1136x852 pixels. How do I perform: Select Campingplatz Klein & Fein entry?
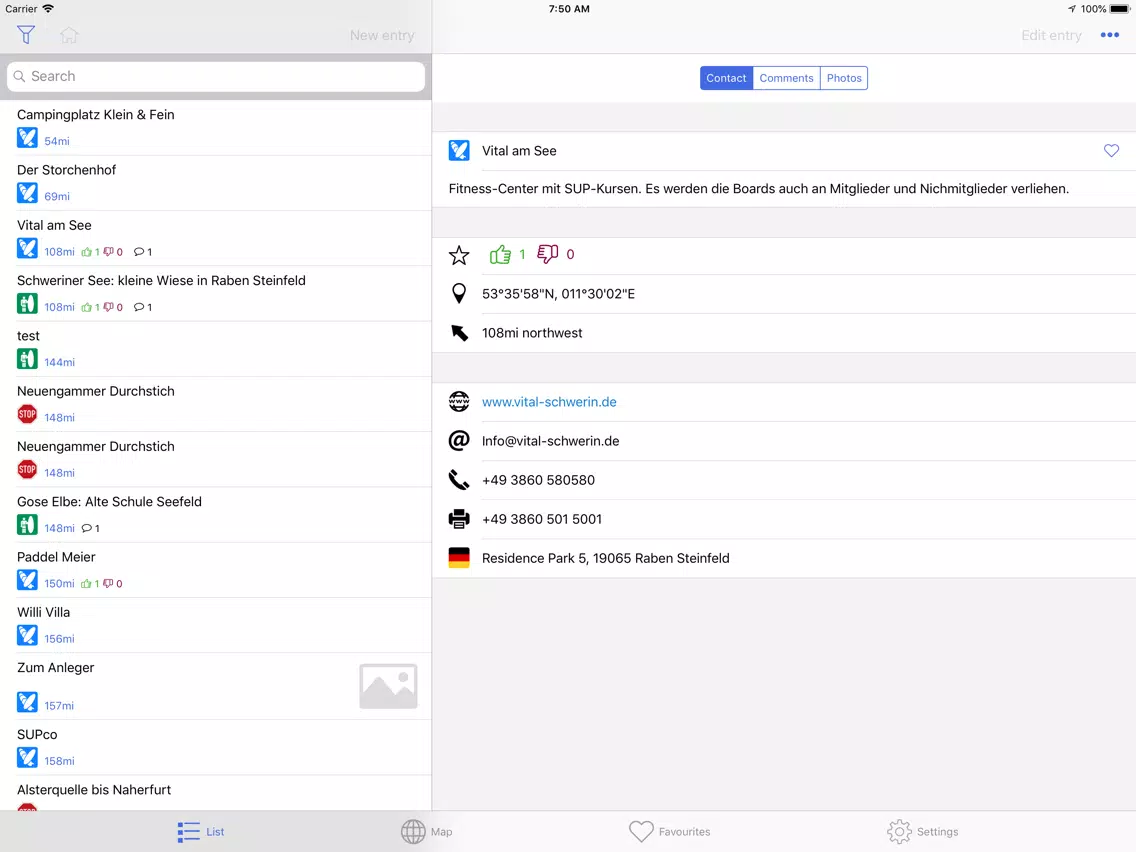pos(216,128)
